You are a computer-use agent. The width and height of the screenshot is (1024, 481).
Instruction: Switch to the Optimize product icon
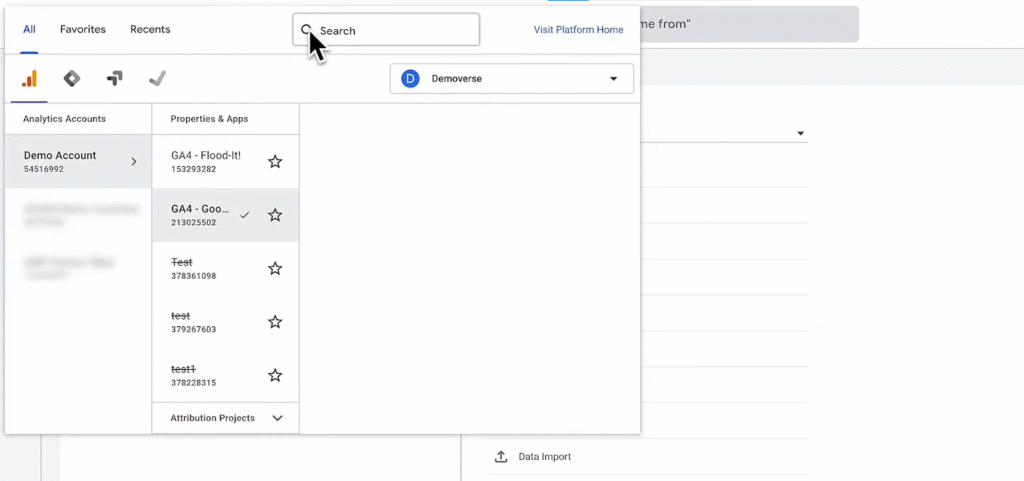(114, 79)
